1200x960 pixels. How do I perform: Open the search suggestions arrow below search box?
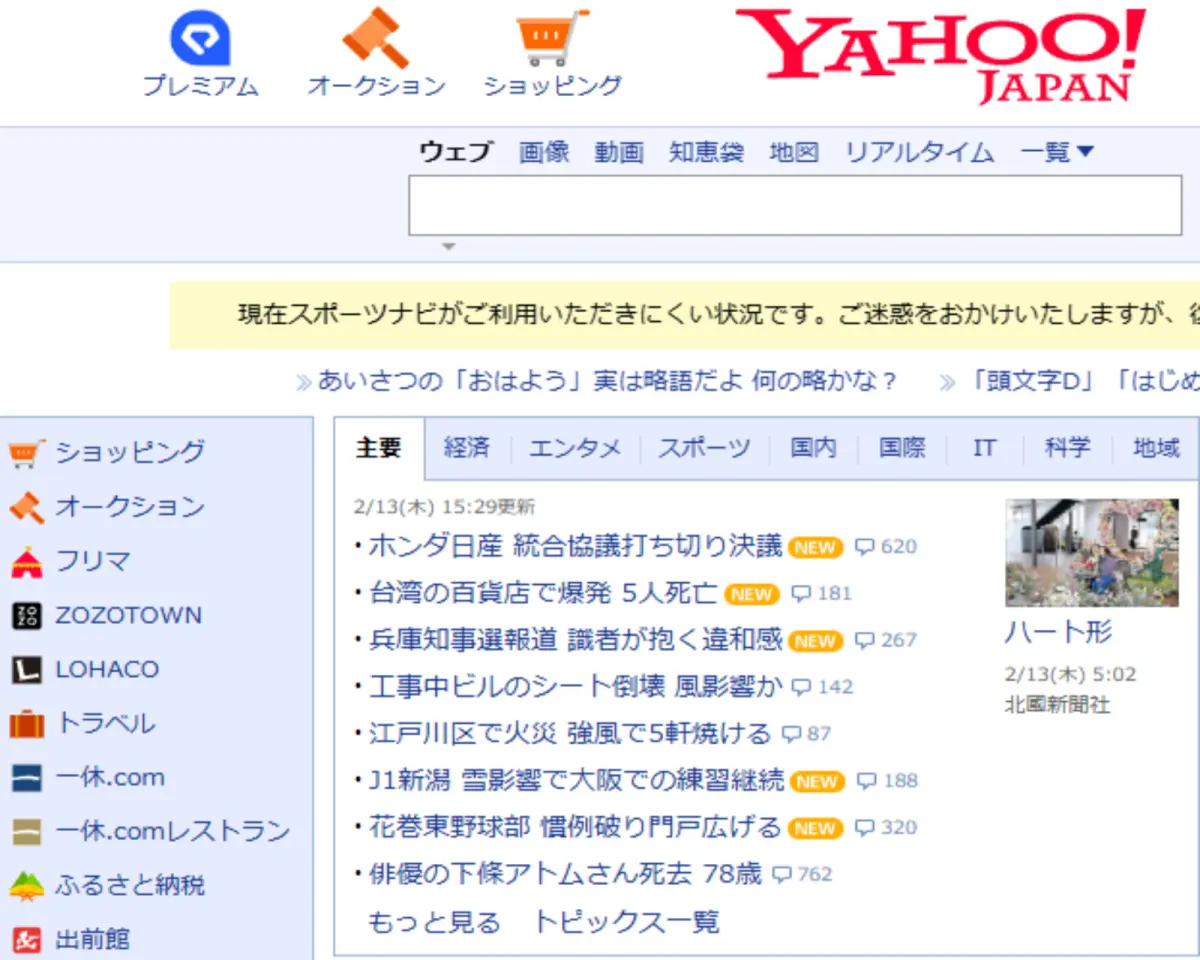tap(447, 246)
